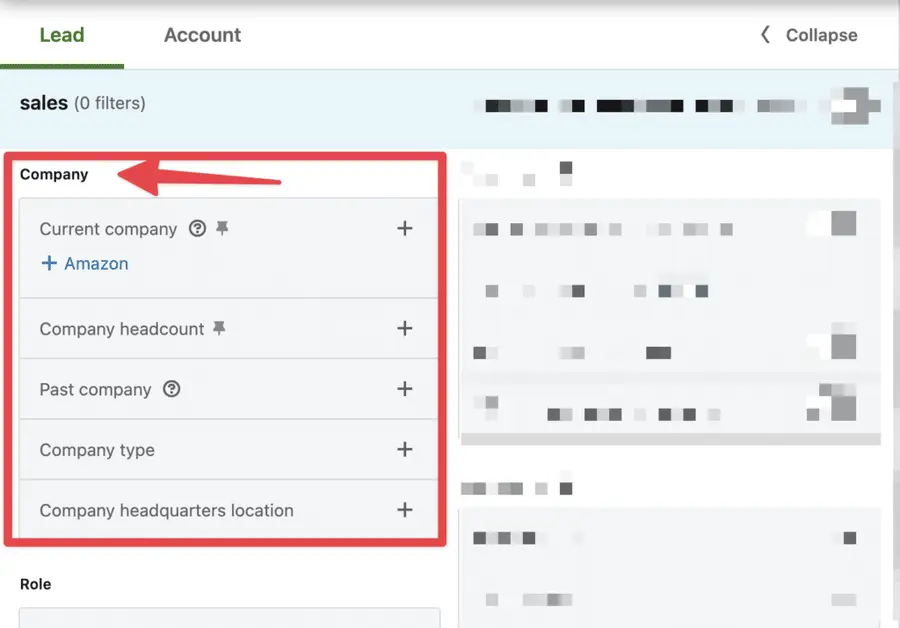Open help for the Past company filter
This screenshot has width=900, height=628.
point(172,389)
